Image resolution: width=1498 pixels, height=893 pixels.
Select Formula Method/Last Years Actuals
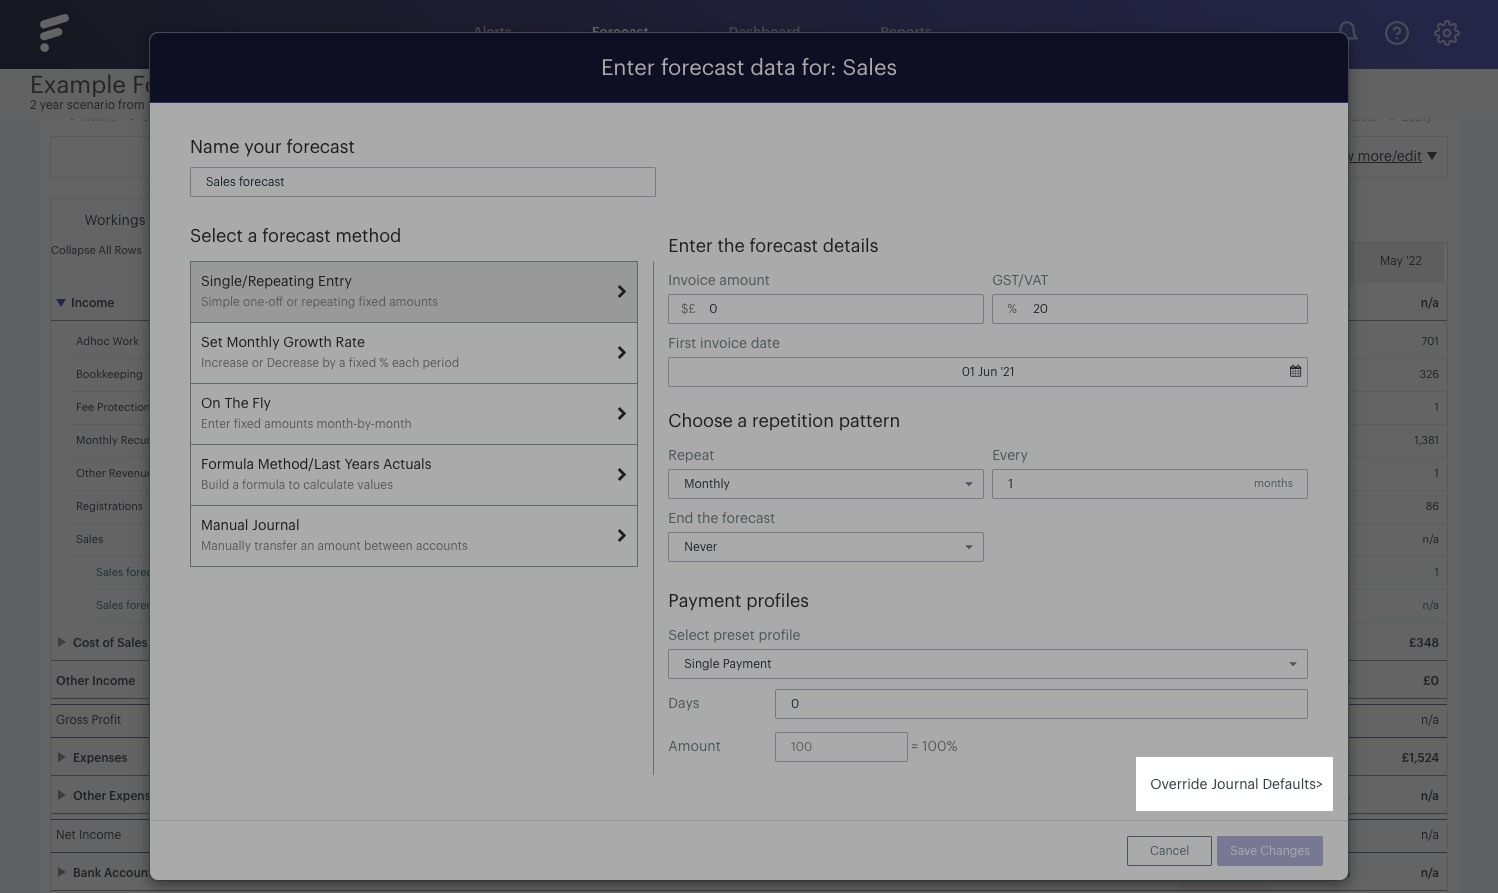click(414, 475)
